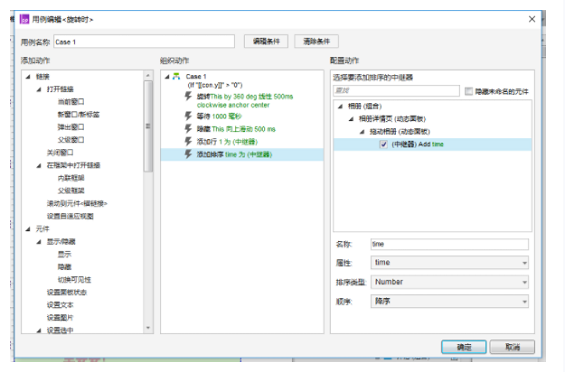
Task: Collapse the 在框架中打开链接 node
Action: click(x=39, y=165)
